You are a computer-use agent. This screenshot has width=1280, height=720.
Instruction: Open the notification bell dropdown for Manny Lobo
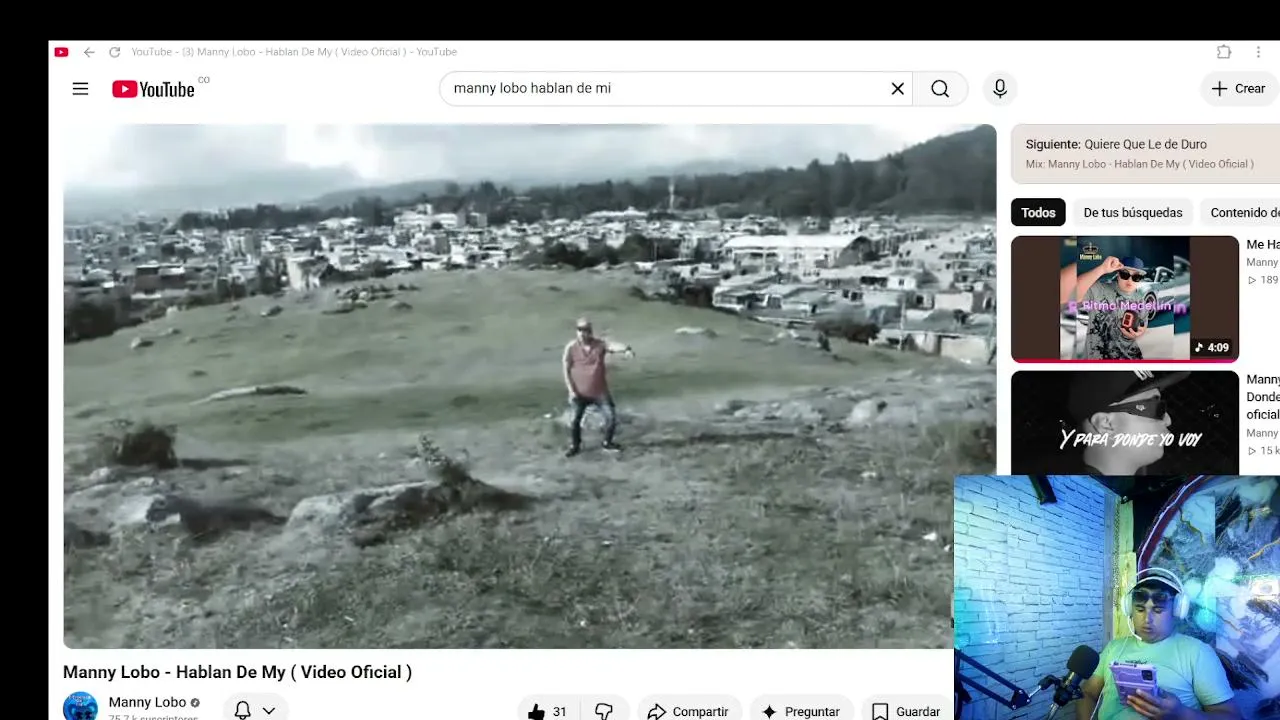[255, 710]
